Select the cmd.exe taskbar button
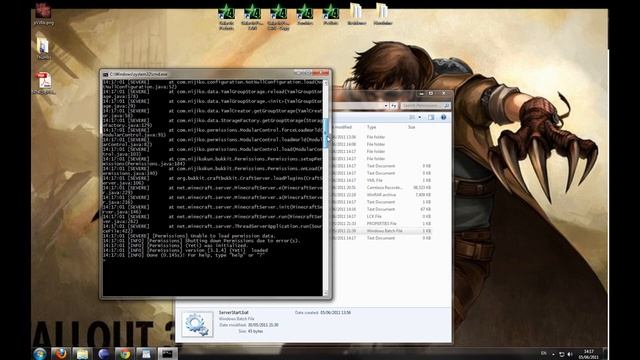 (167, 354)
